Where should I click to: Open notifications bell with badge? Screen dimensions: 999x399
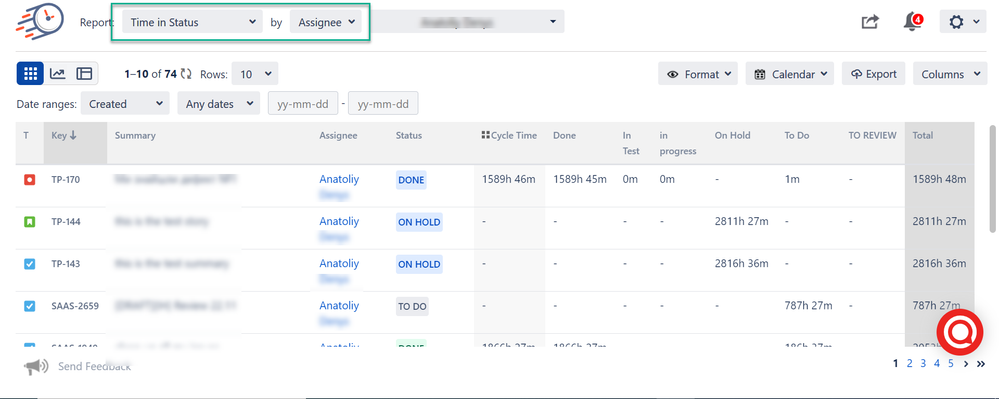tap(912, 22)
